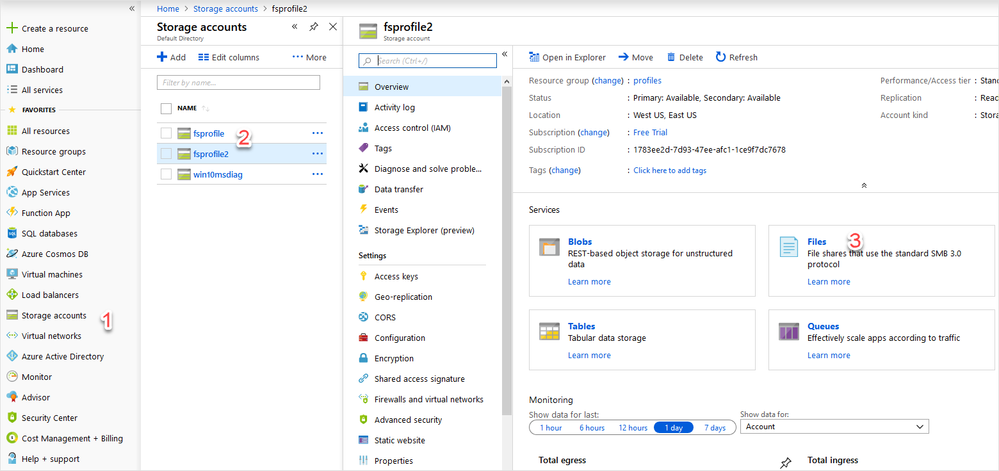Click the Create a resource plus icon
The width and height of the screenshot is (999, 471).
[x=11, y=29]
